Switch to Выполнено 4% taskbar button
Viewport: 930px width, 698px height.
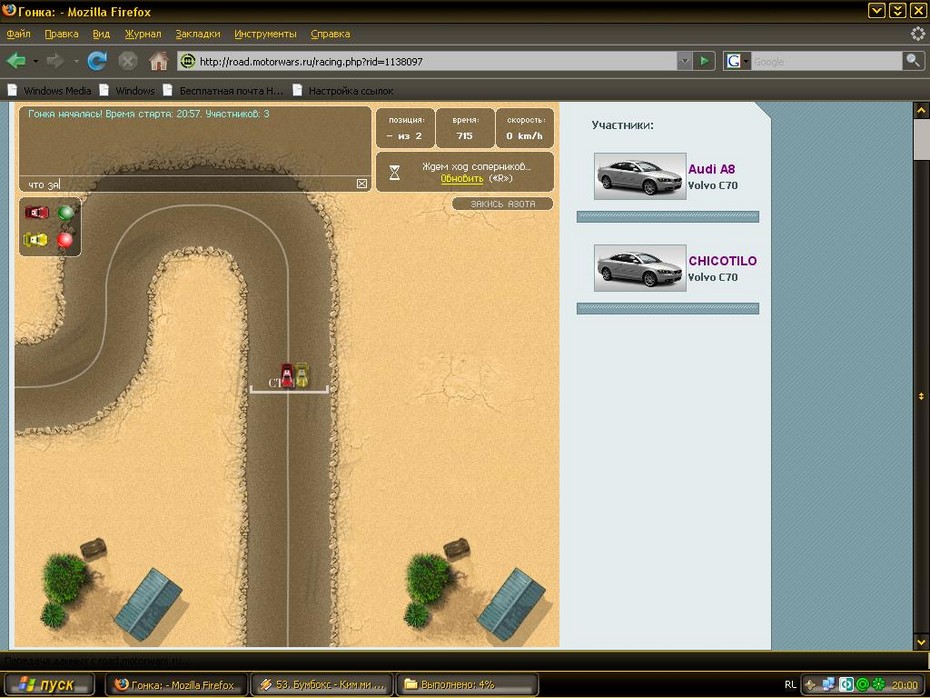coord(467,684)
